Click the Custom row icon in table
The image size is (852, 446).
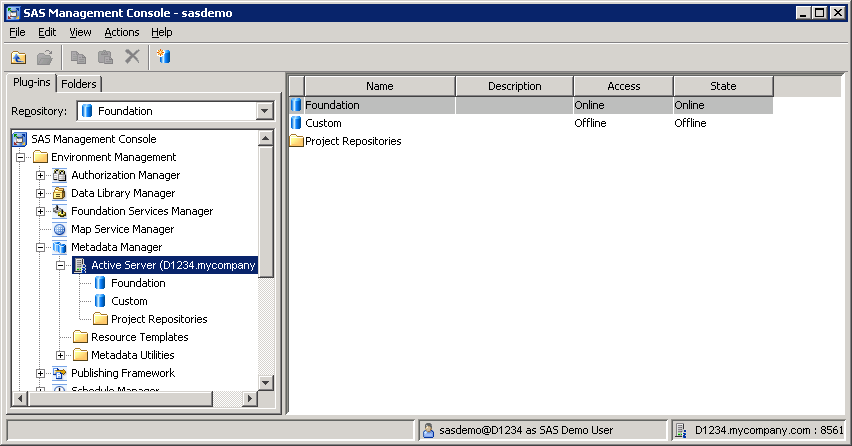click(296, 123)
